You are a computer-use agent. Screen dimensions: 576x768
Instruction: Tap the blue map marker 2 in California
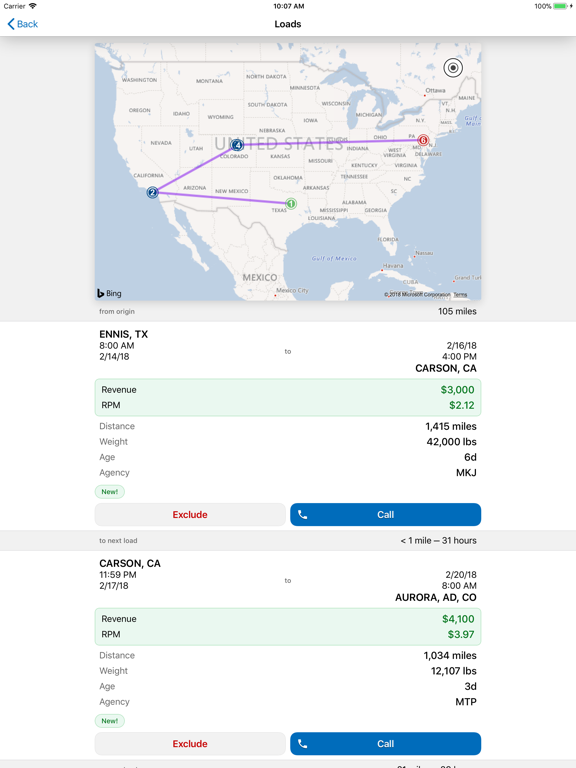(x=152, y=192)
